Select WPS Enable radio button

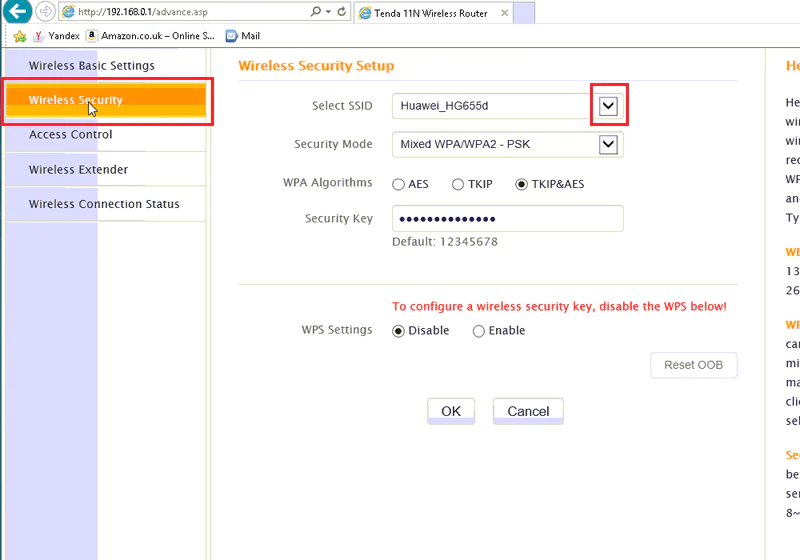point(479,331)
